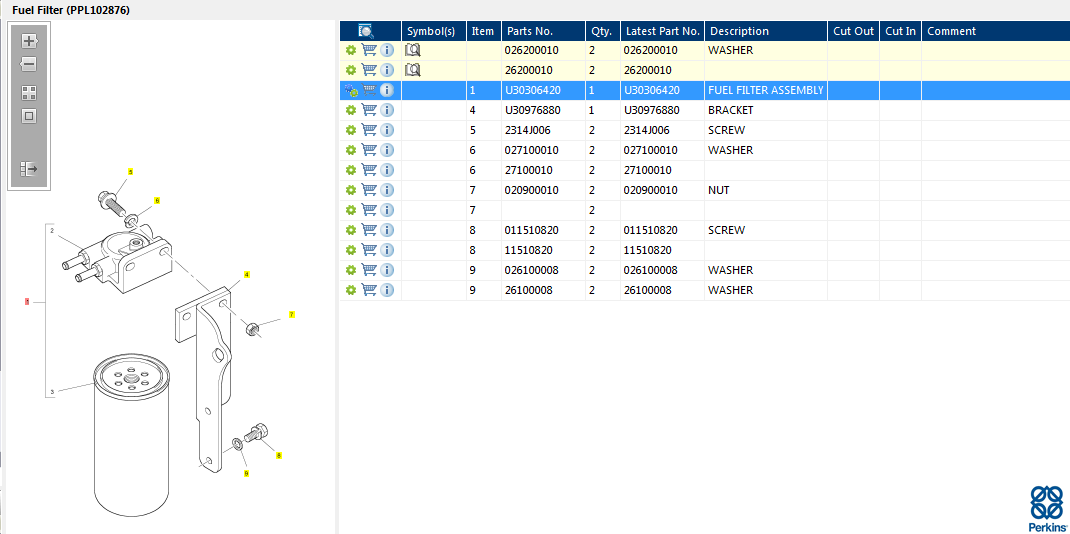Zoom in on the parts diagram
The height and width of the screenshot is (534, 1070).
29,41
